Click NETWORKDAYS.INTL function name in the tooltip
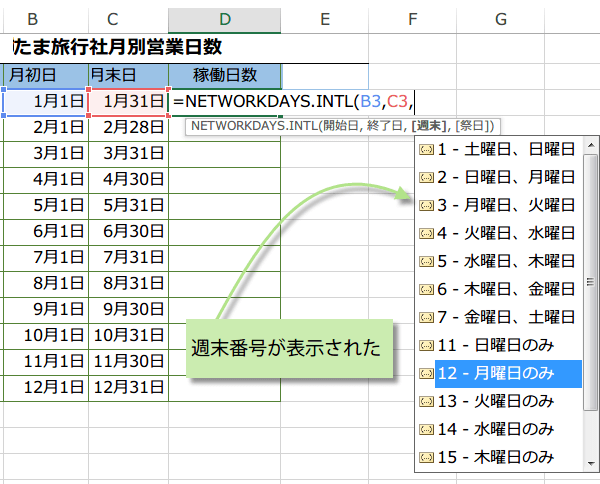 [254, 126]
